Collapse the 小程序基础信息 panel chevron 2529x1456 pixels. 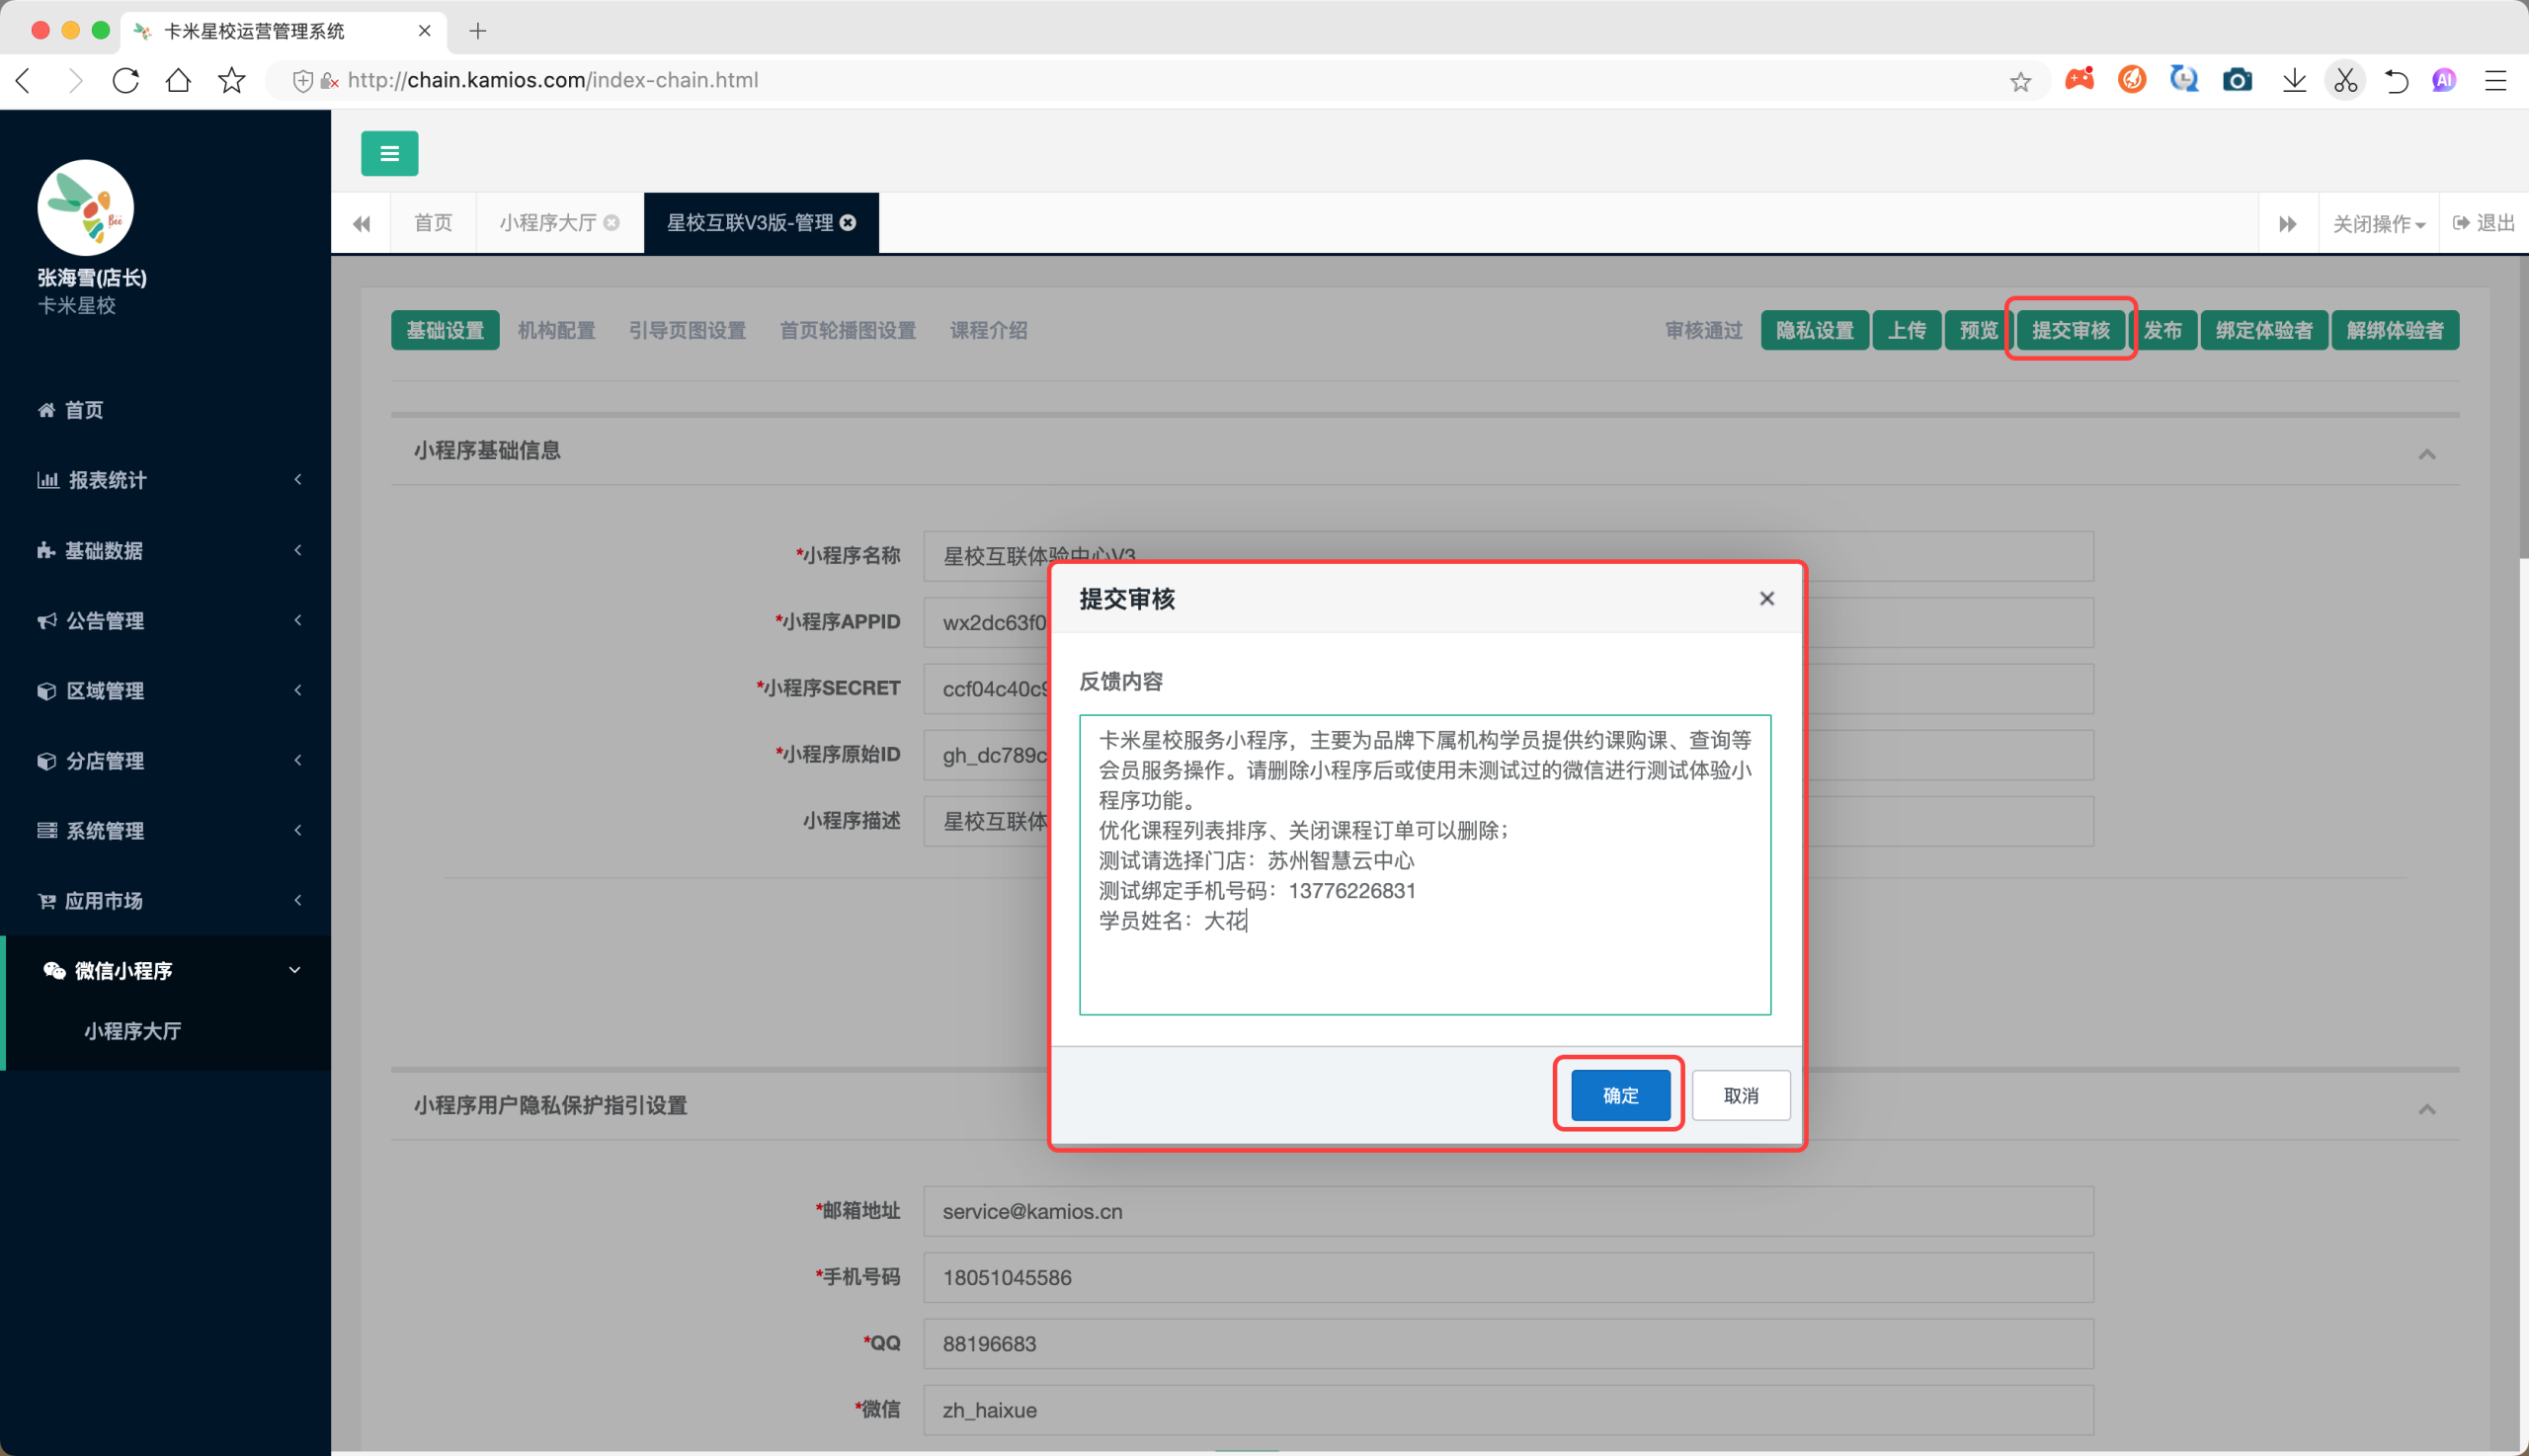[2426, 454]
